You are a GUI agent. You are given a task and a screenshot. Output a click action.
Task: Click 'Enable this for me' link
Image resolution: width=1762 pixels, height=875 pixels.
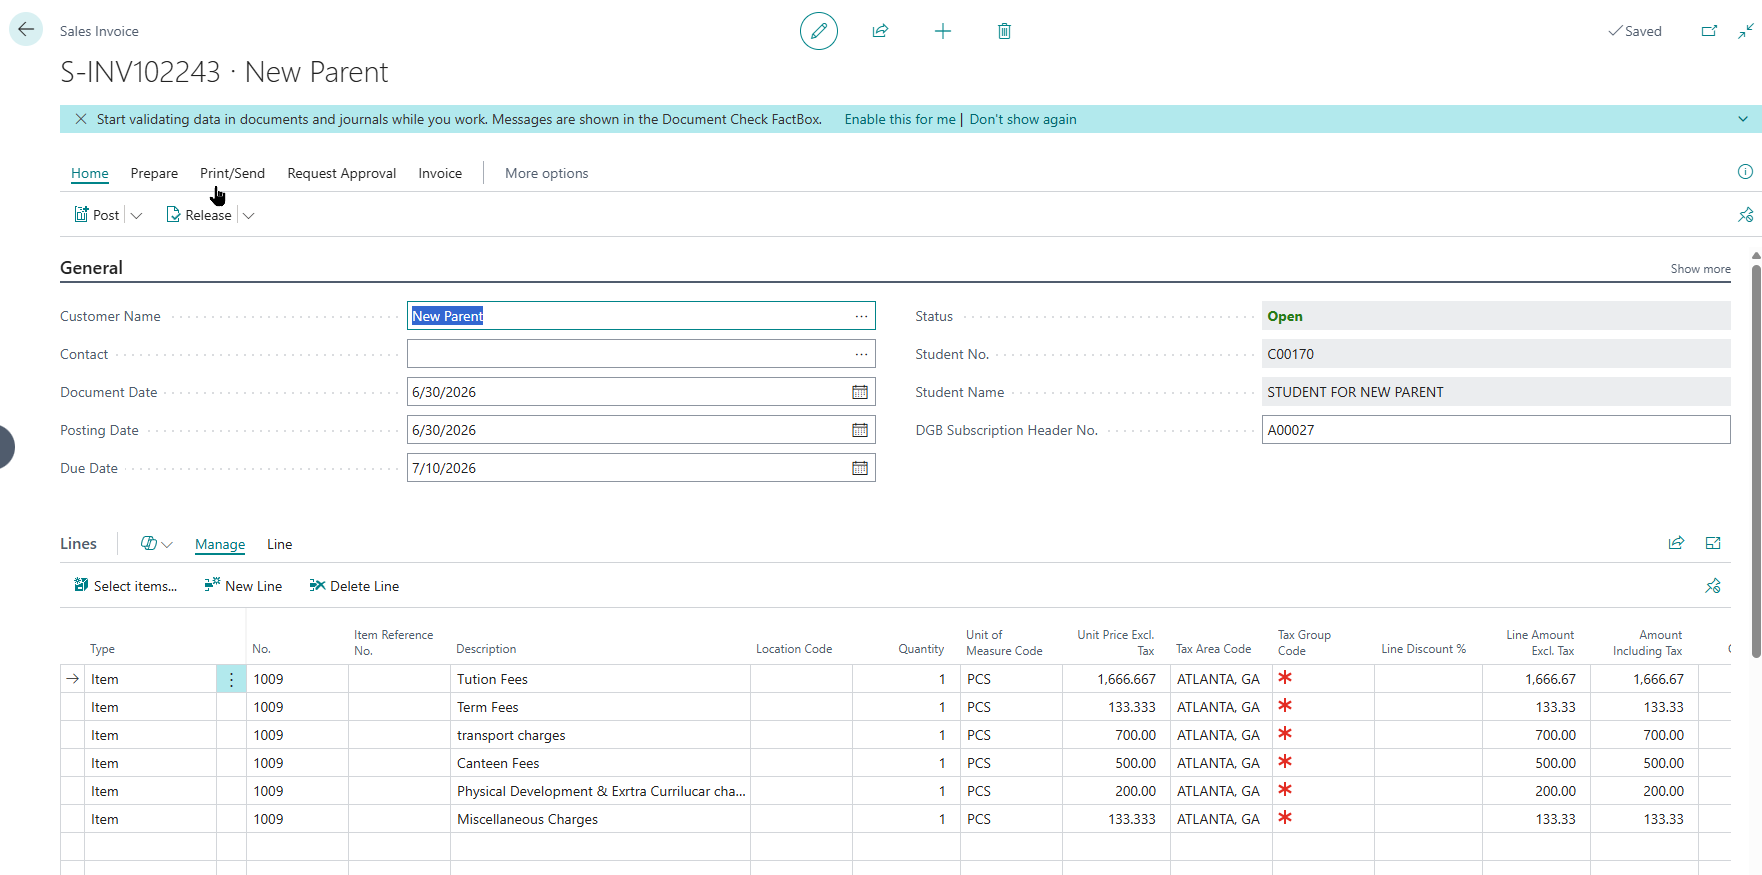coord(899,119)
